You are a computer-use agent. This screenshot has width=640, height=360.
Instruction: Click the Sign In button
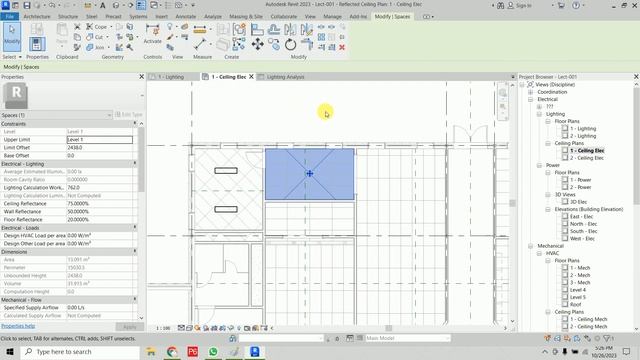click(x=520, y=5)
